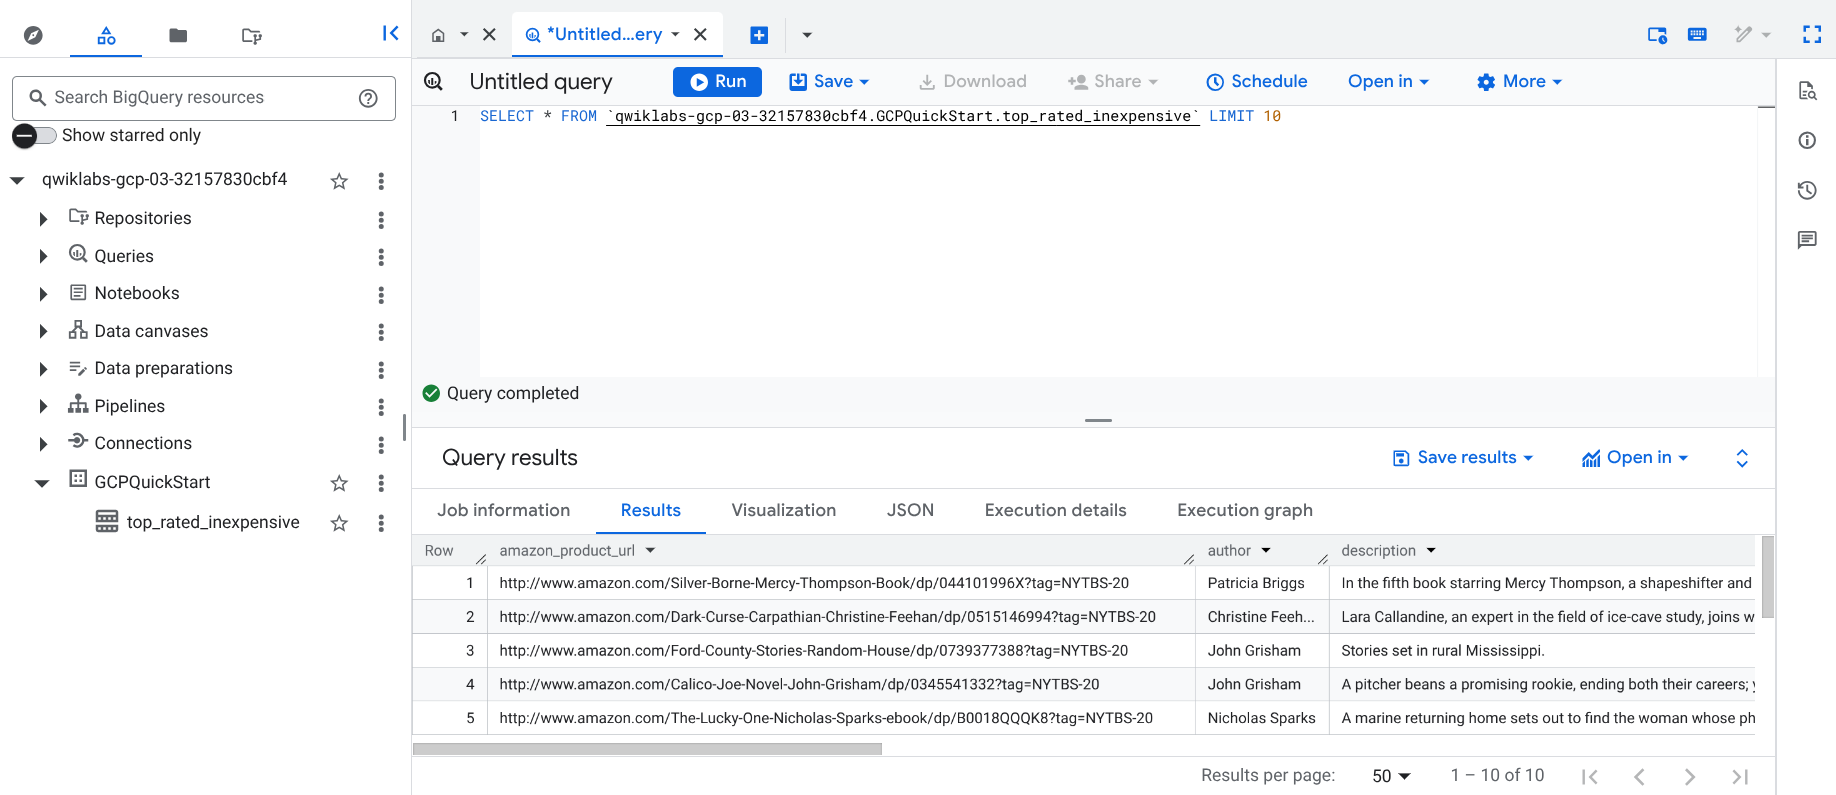Select the resource hierarchy sidebar tab icon
This screenshot has height=795, width=1836.
pos(106,35)
